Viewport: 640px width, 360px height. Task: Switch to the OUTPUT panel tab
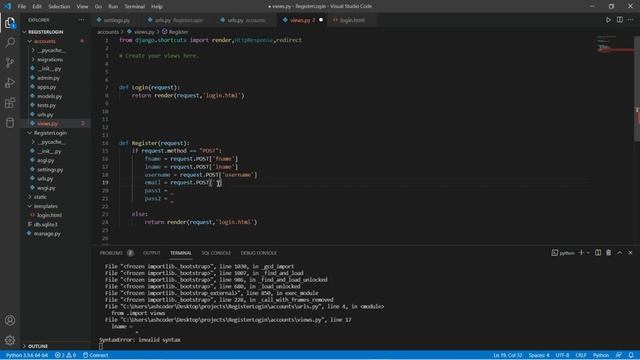click(x=151, y=253)
